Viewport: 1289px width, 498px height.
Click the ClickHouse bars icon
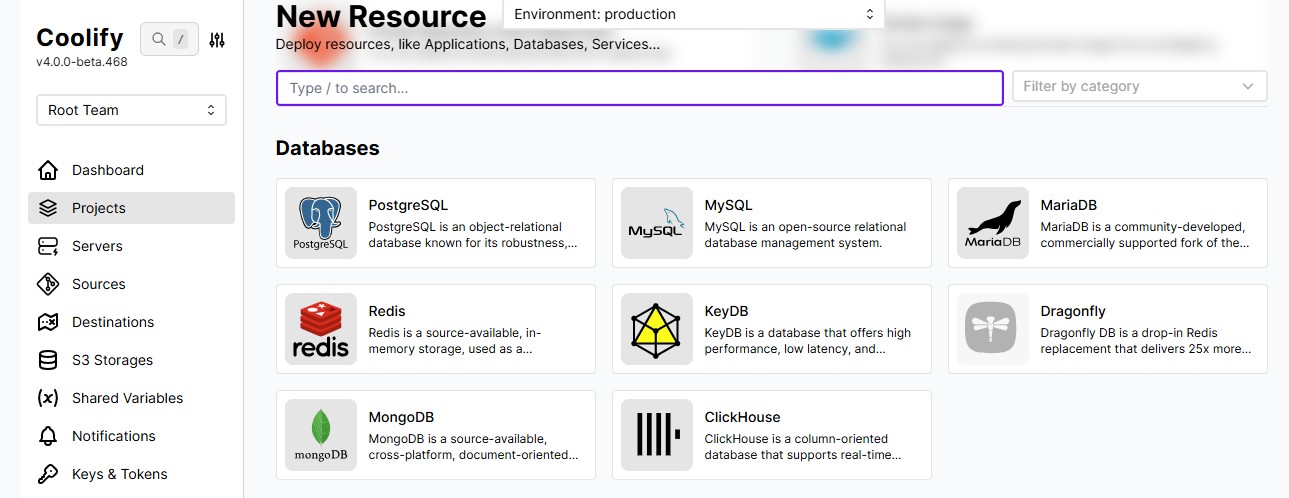657,435
